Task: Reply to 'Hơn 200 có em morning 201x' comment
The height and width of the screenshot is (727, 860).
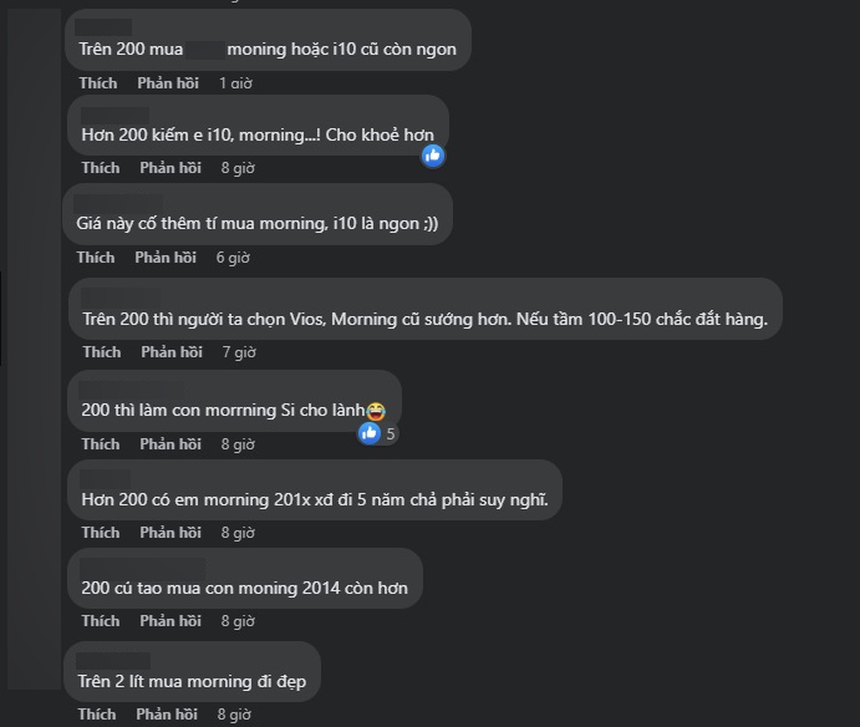Action: pos(170,533)
